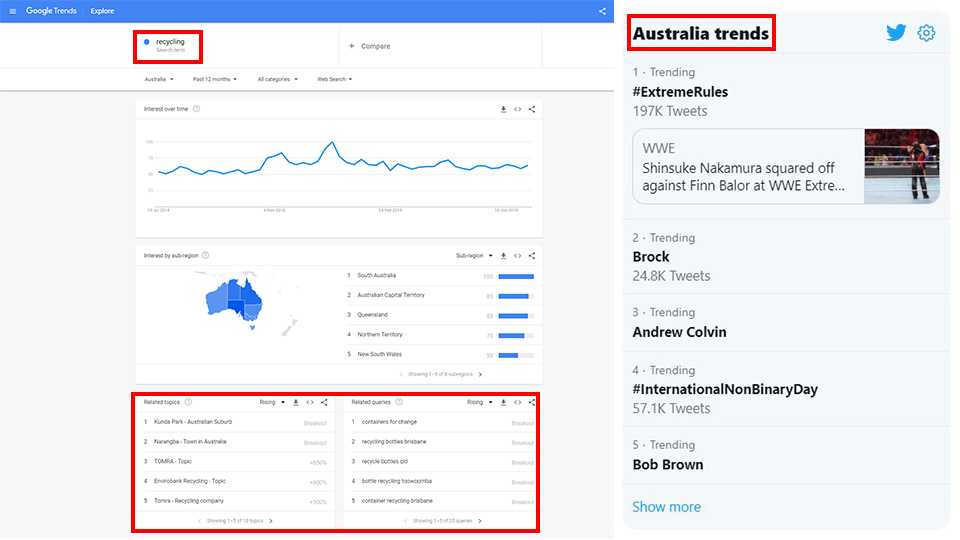Open embed code for Interest over time
The image size is (960, 540).
(x=517, y=109)
